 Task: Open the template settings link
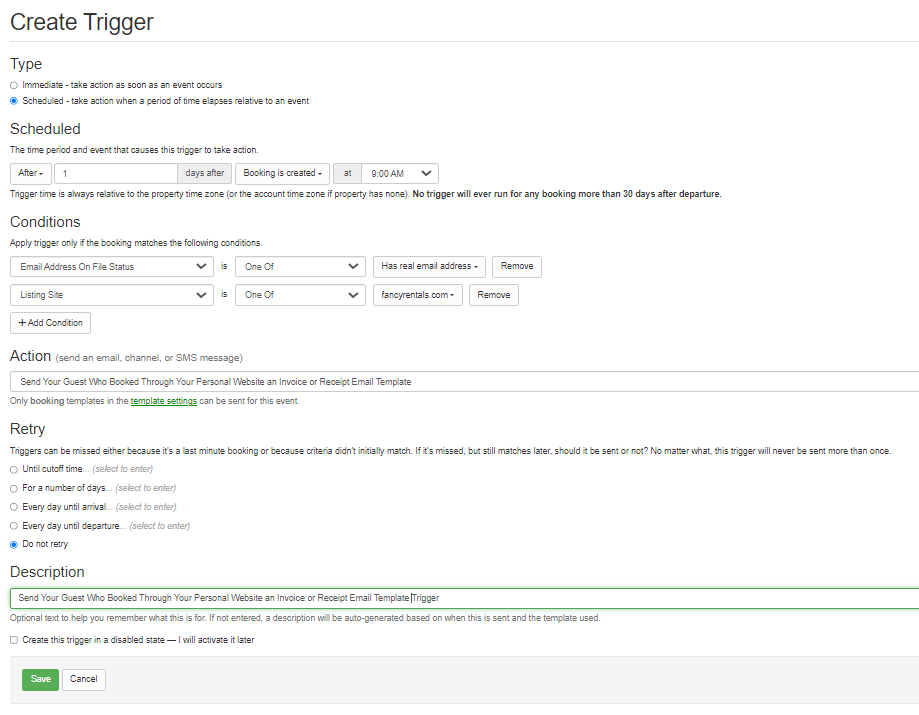point(156,401)
